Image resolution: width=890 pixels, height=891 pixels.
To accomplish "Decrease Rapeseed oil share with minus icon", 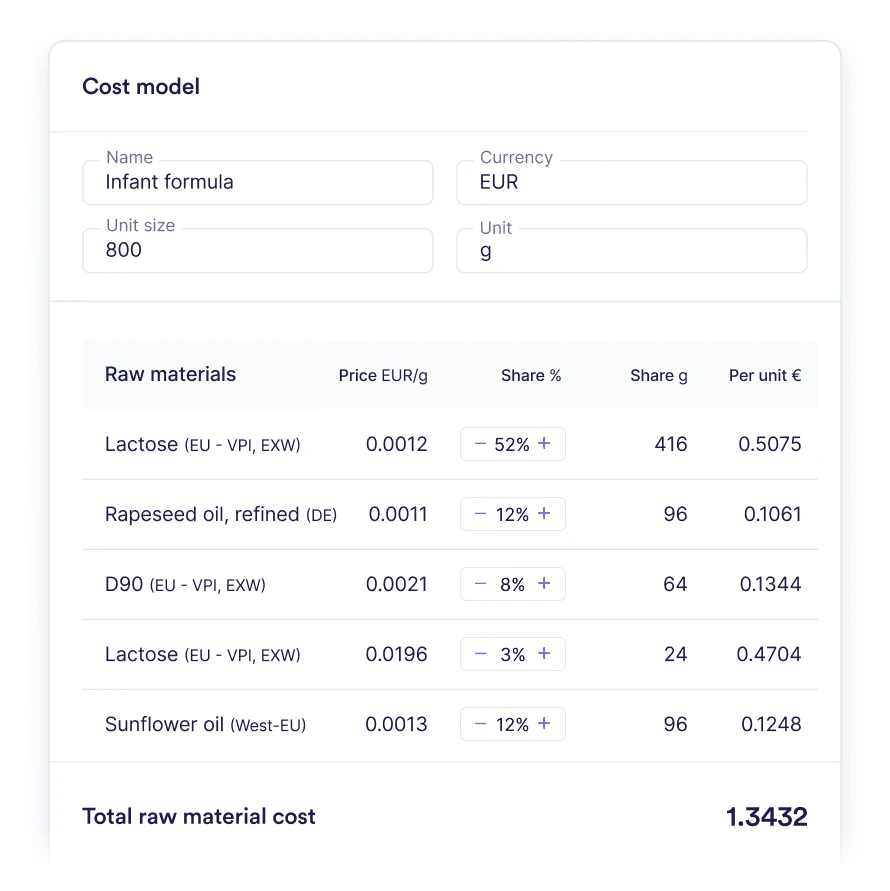I will 480,514.
